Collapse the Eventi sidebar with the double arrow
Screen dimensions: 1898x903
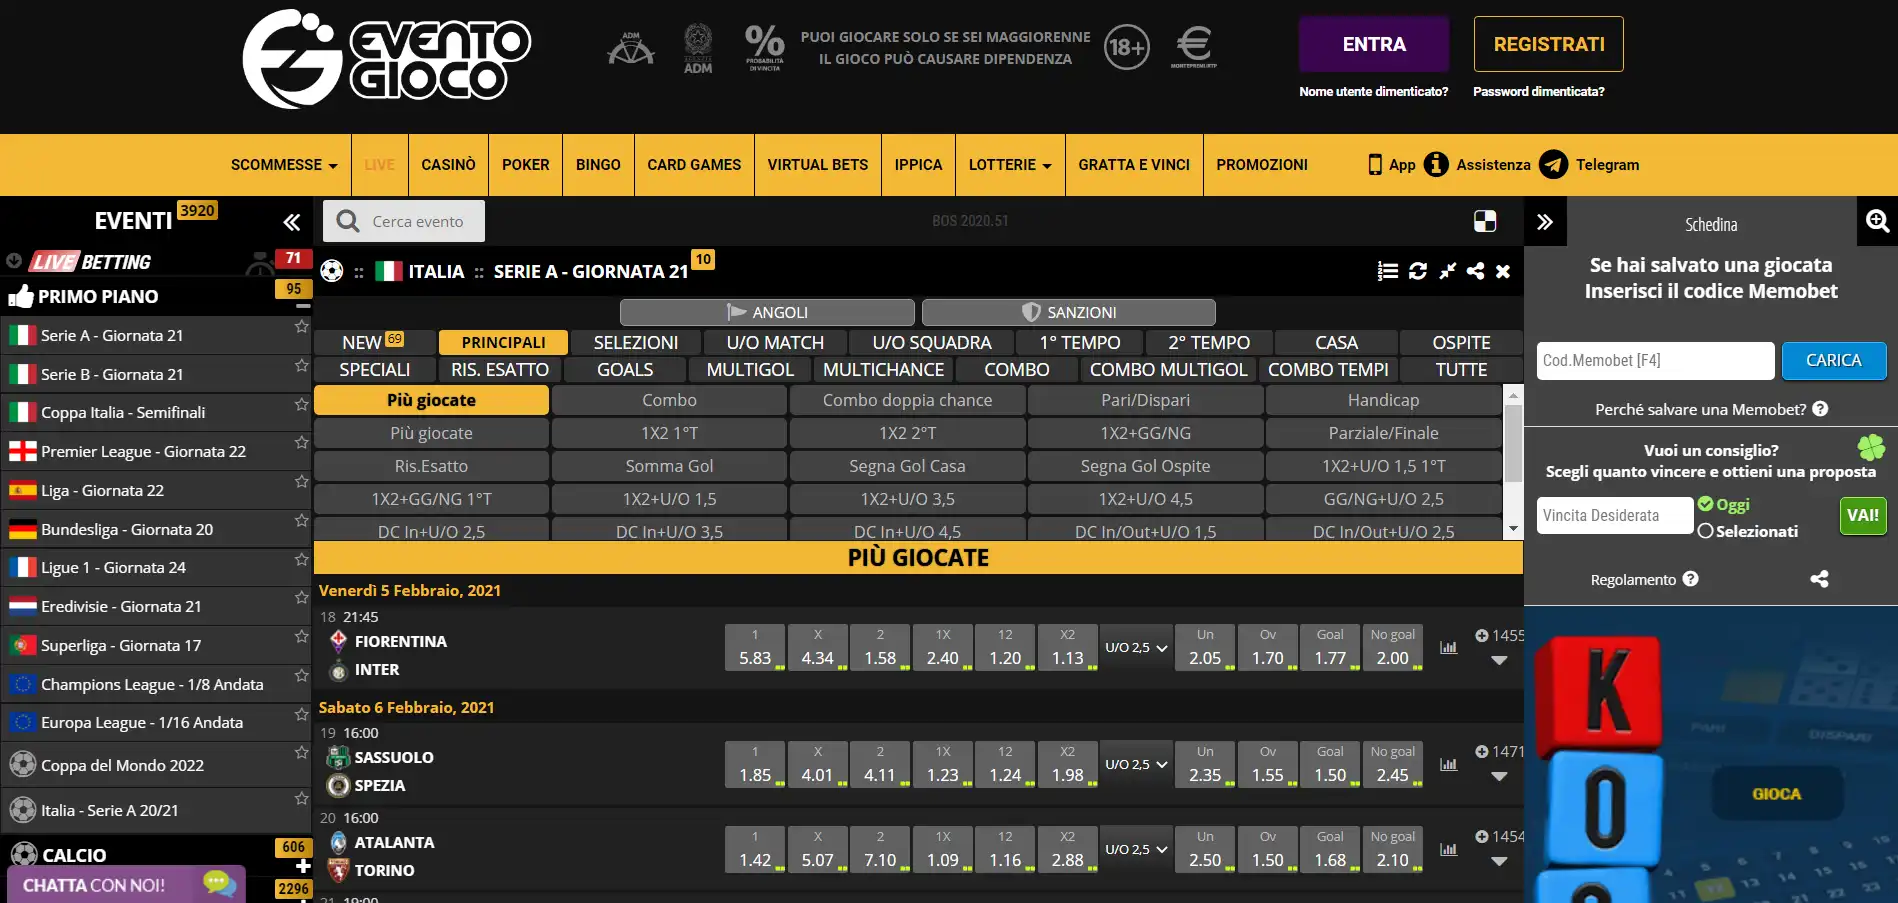(x=291, y=222)
